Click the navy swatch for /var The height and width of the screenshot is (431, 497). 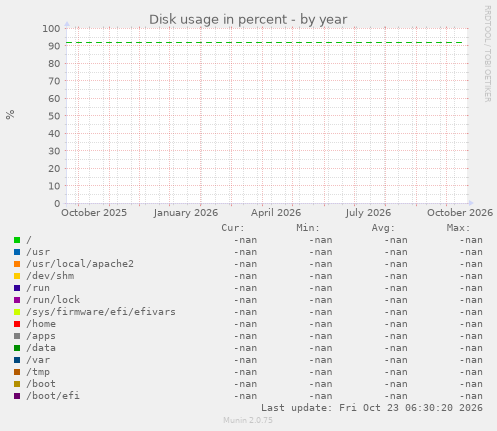pyautogui.click(x=17, y=360)
